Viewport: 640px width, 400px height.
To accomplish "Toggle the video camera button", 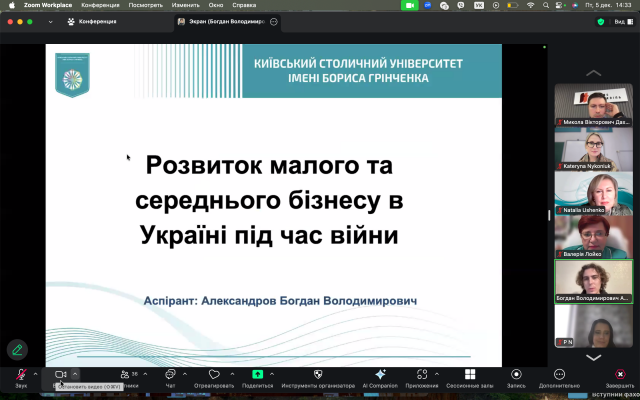I will 60,375.
